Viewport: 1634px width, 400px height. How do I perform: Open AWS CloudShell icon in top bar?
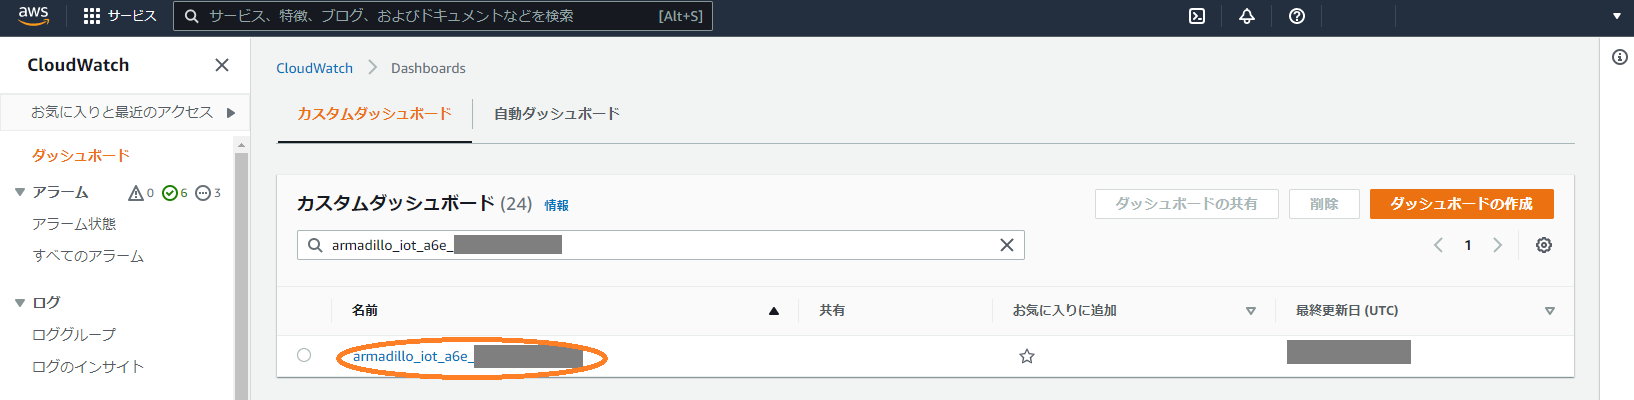[1197, 16]
